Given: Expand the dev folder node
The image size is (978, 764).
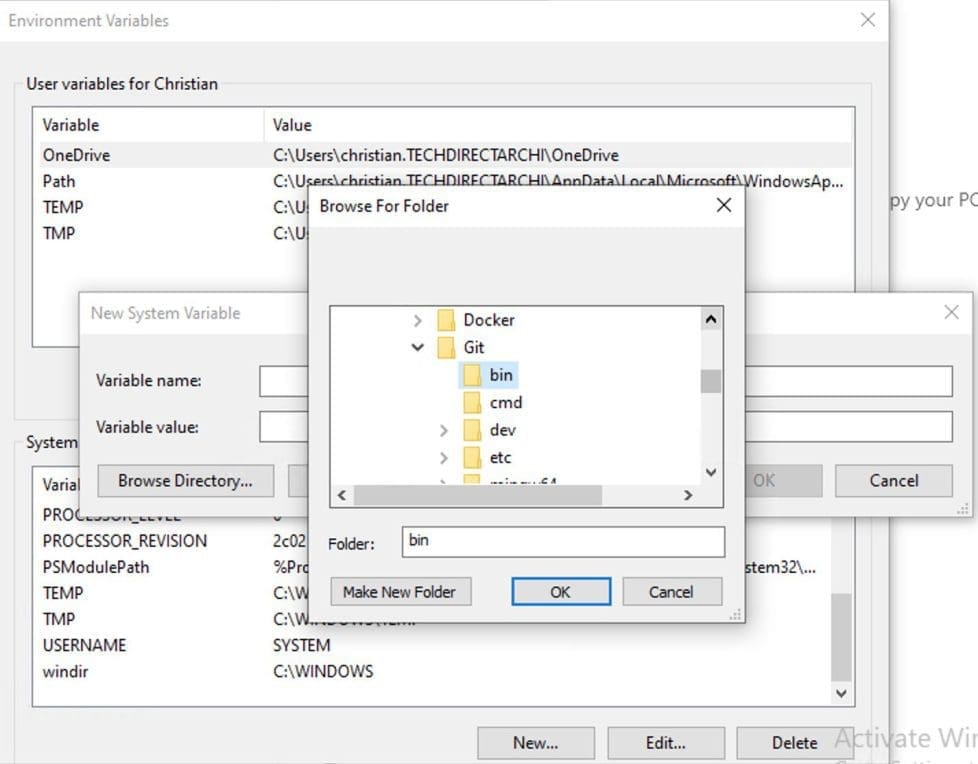Looking at the screenshot, I should (x=444, y=430).
